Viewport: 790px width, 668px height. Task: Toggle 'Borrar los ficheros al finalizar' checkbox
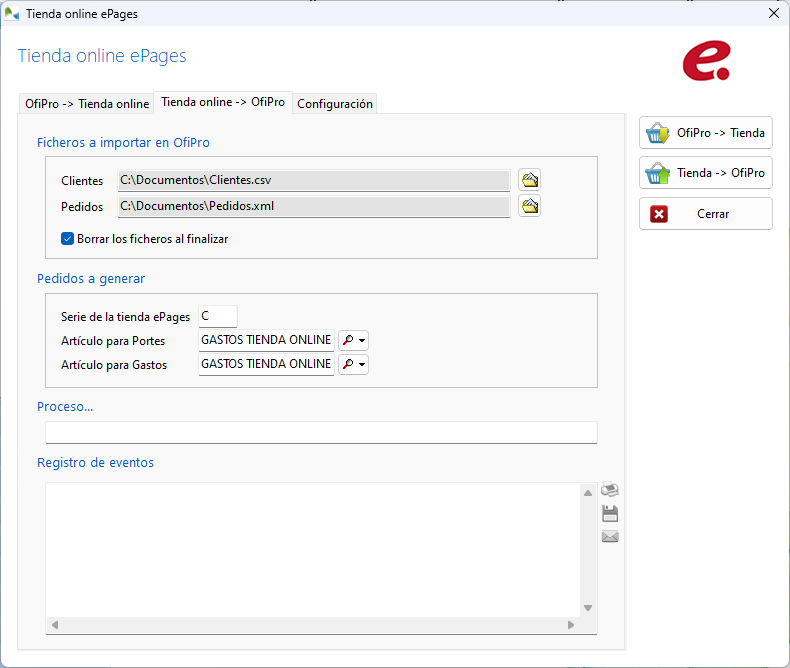point(68,239)
